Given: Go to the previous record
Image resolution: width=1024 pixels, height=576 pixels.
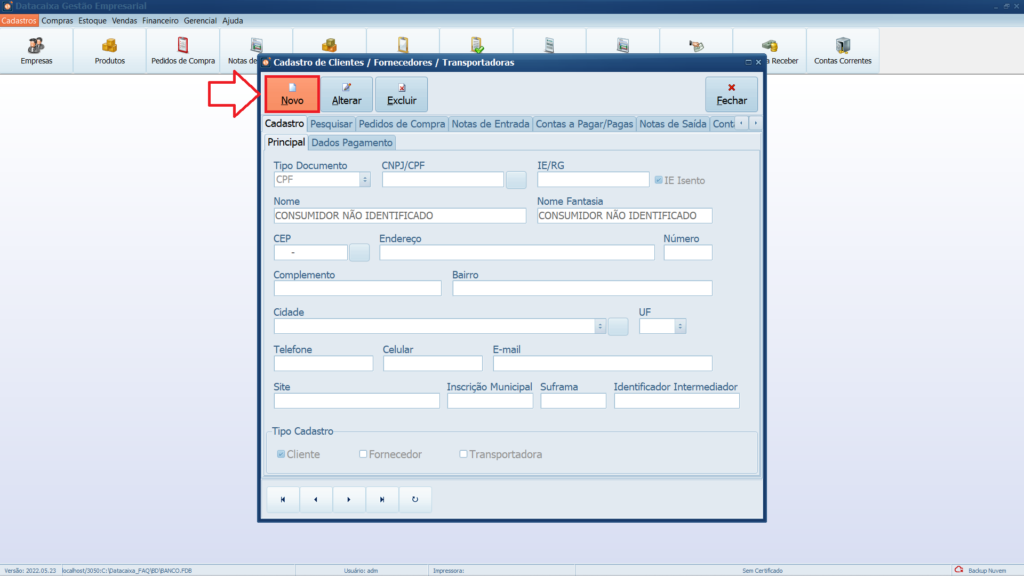Looking at the screenshot, I should point(316,499).
